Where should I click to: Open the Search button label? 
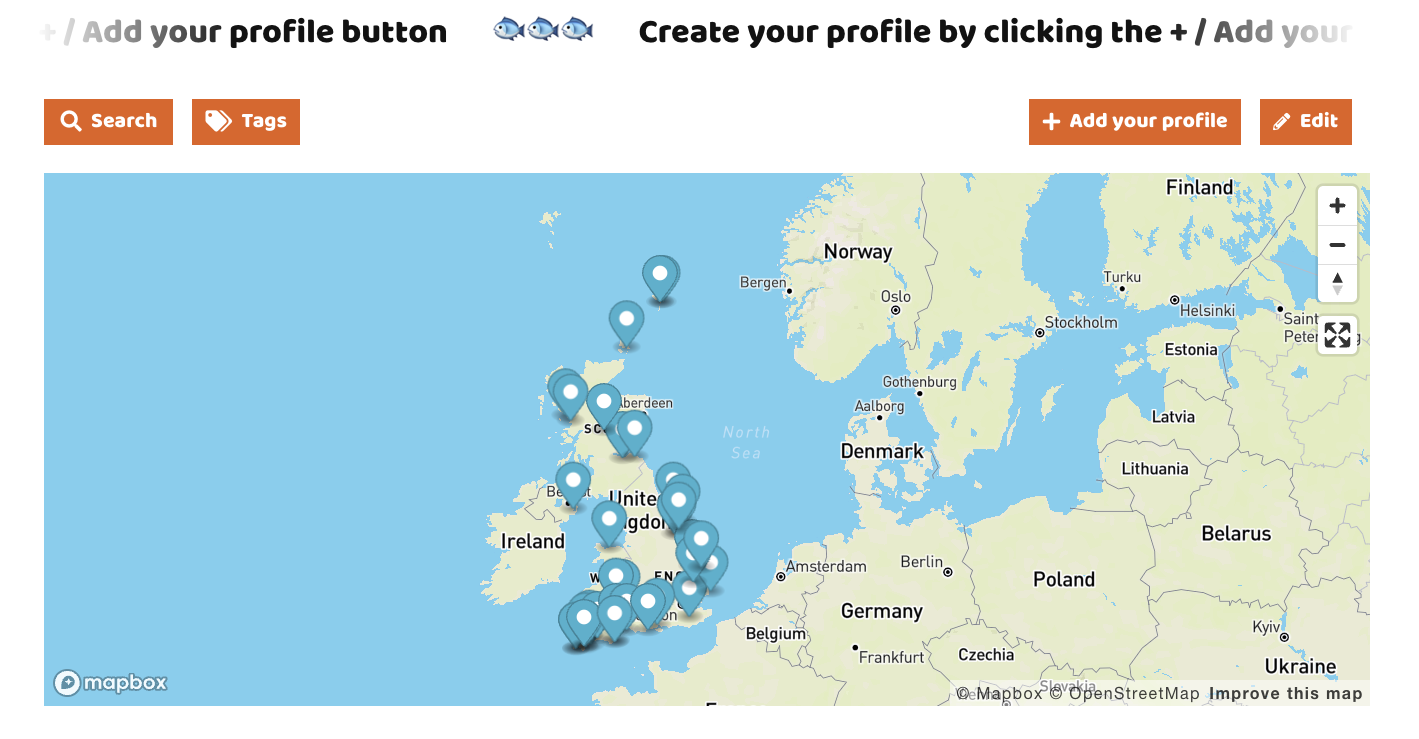(124, 121)
